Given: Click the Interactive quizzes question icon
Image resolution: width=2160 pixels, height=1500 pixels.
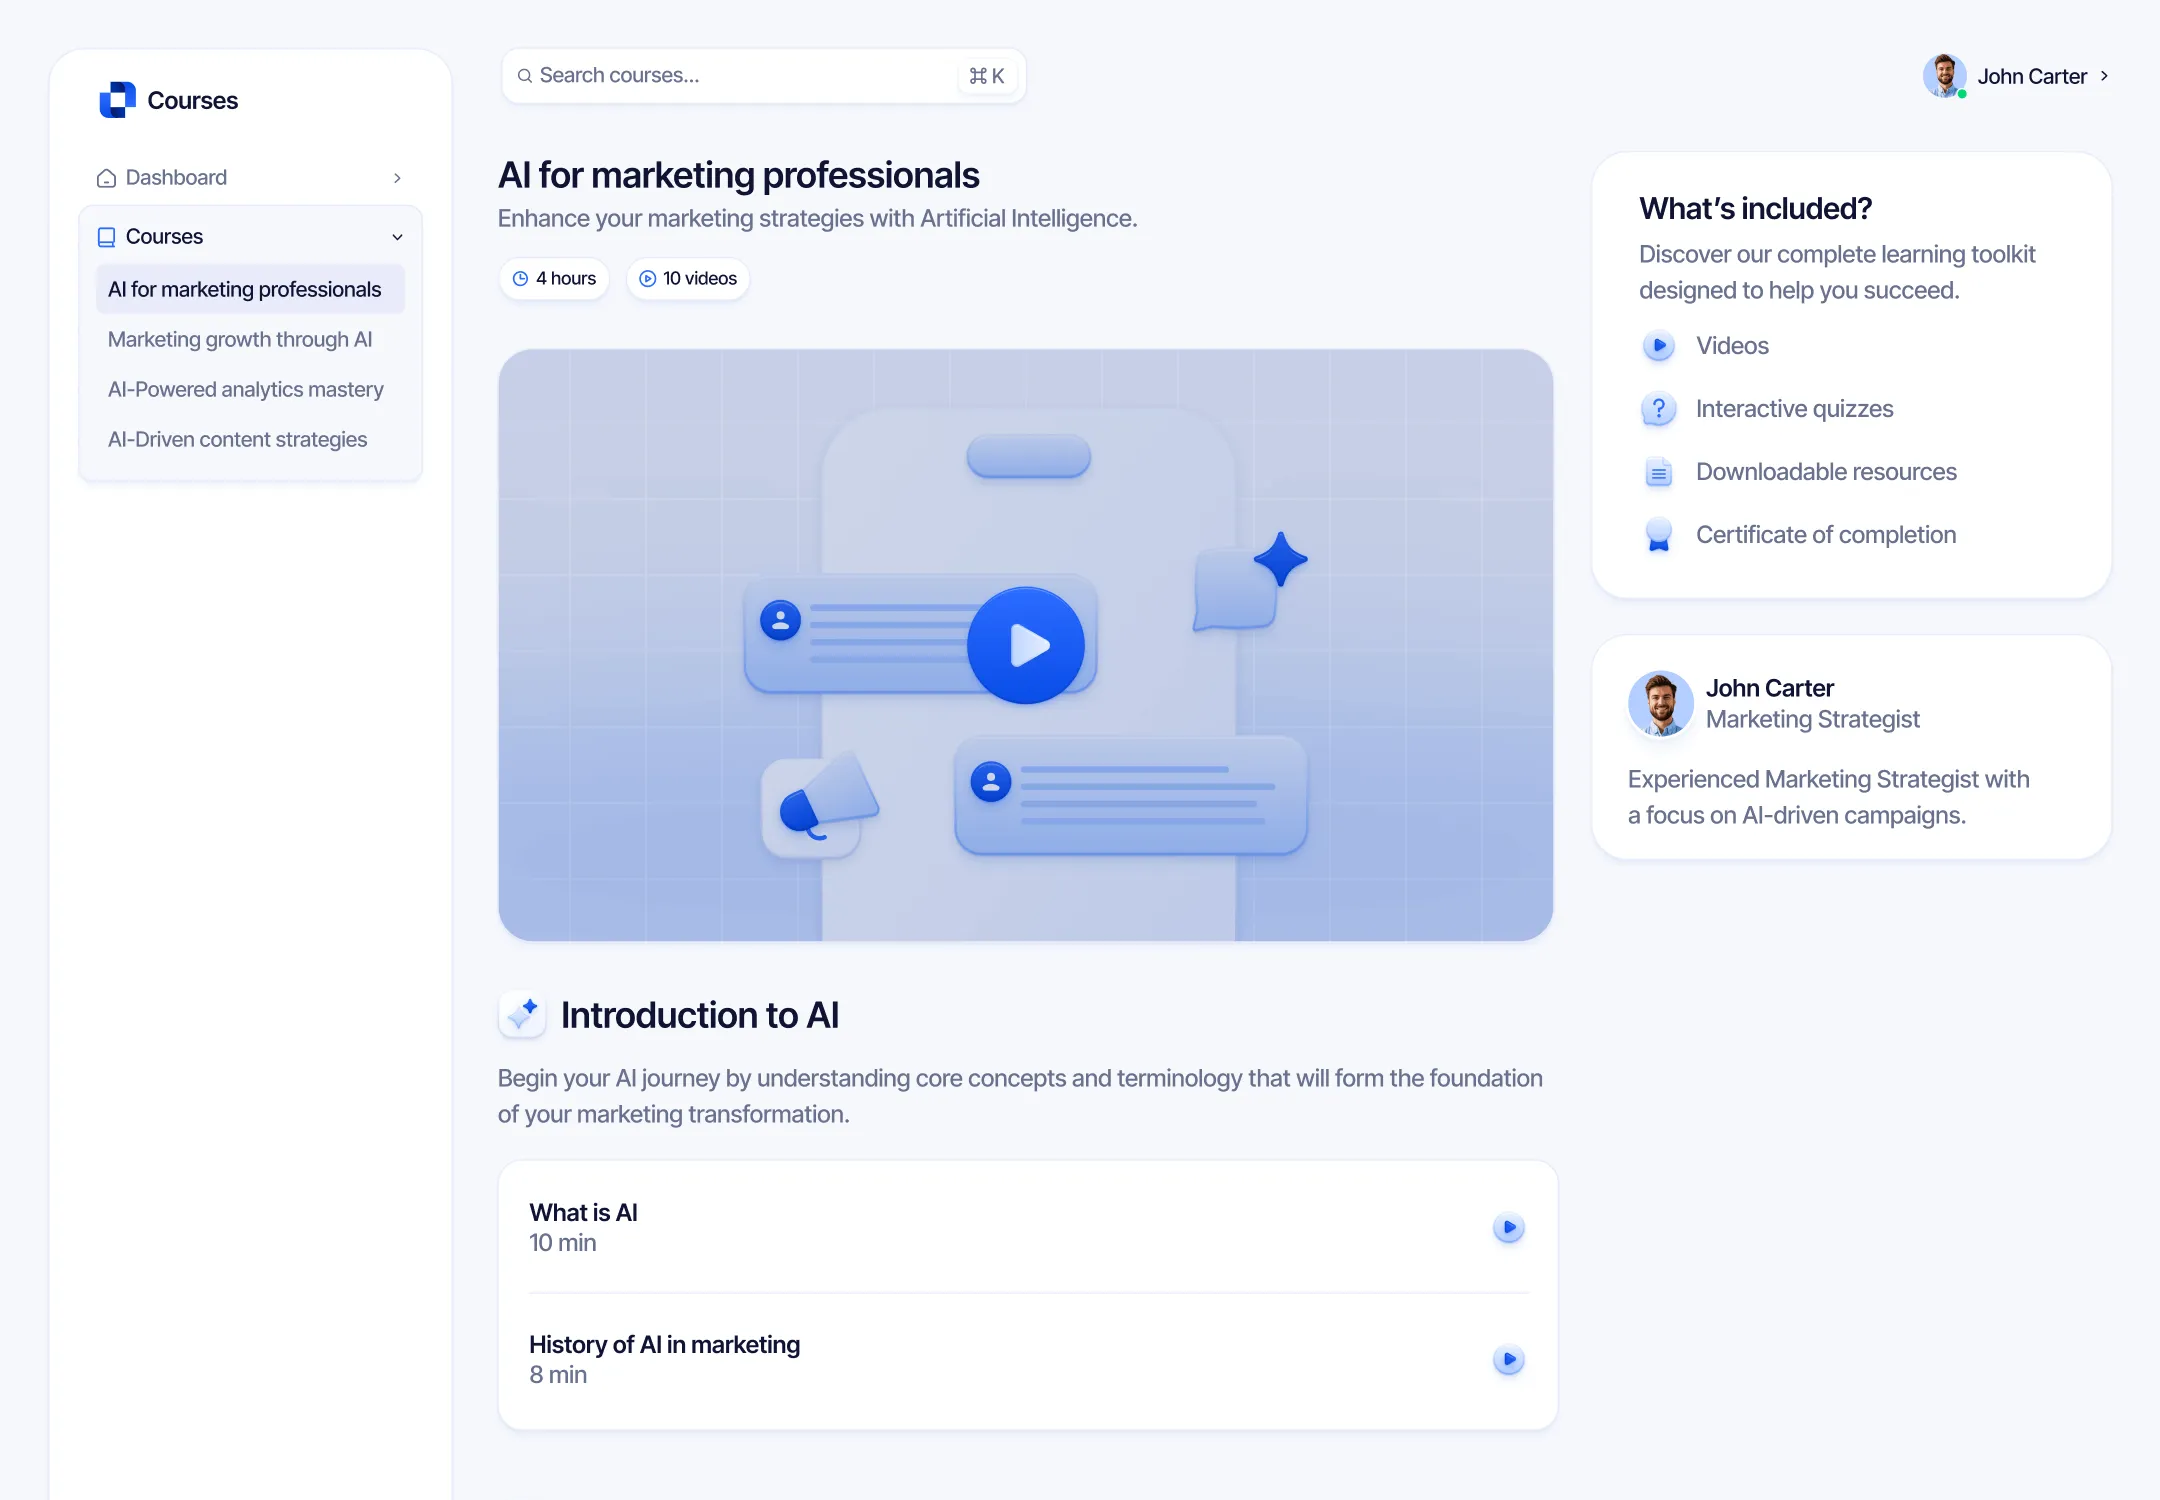Looking at the screenshot, I should click(1658, 409).
